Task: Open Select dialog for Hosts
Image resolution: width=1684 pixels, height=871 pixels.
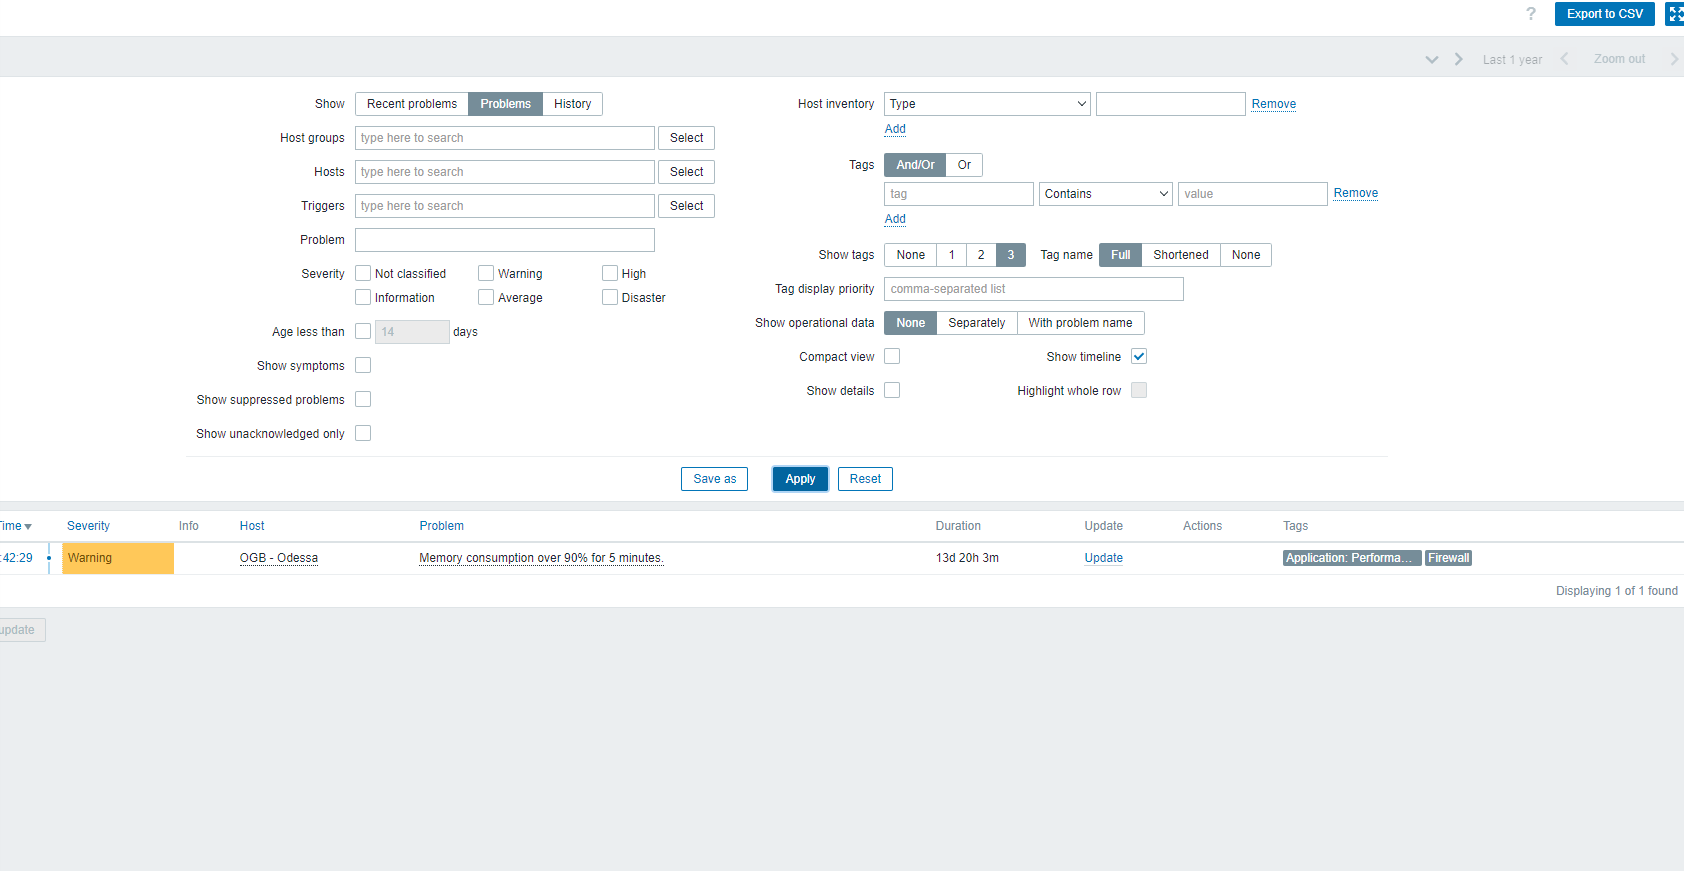Action: pyautogui.click(x=687, y=172)
